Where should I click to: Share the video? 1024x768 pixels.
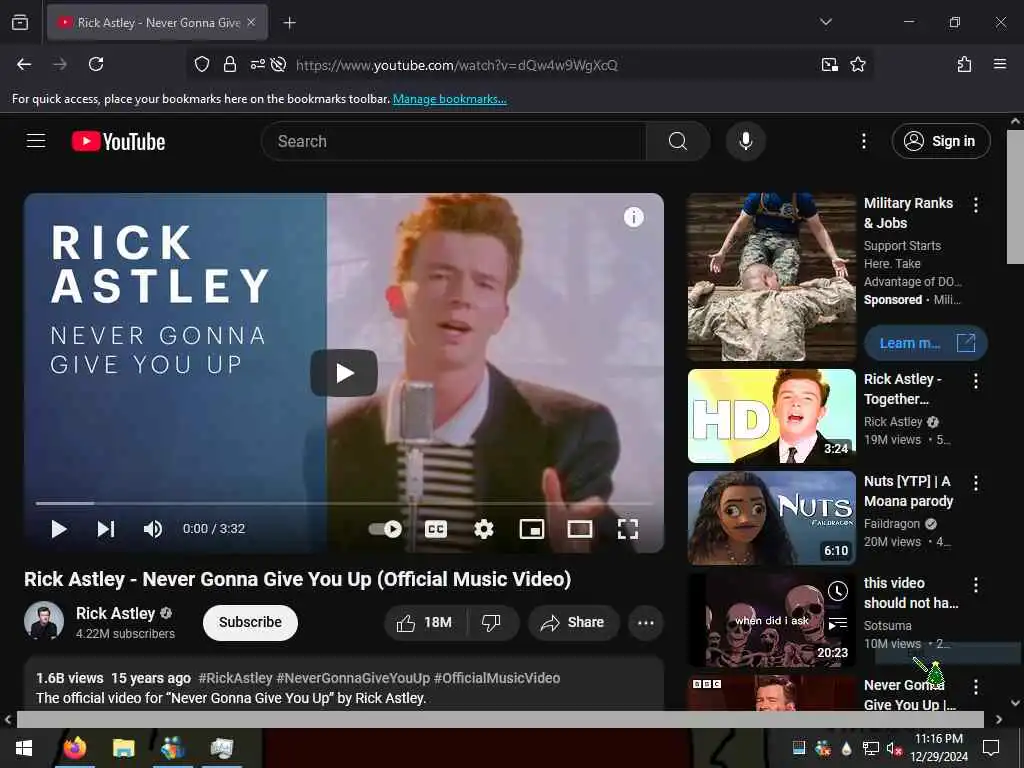(572, 622)
